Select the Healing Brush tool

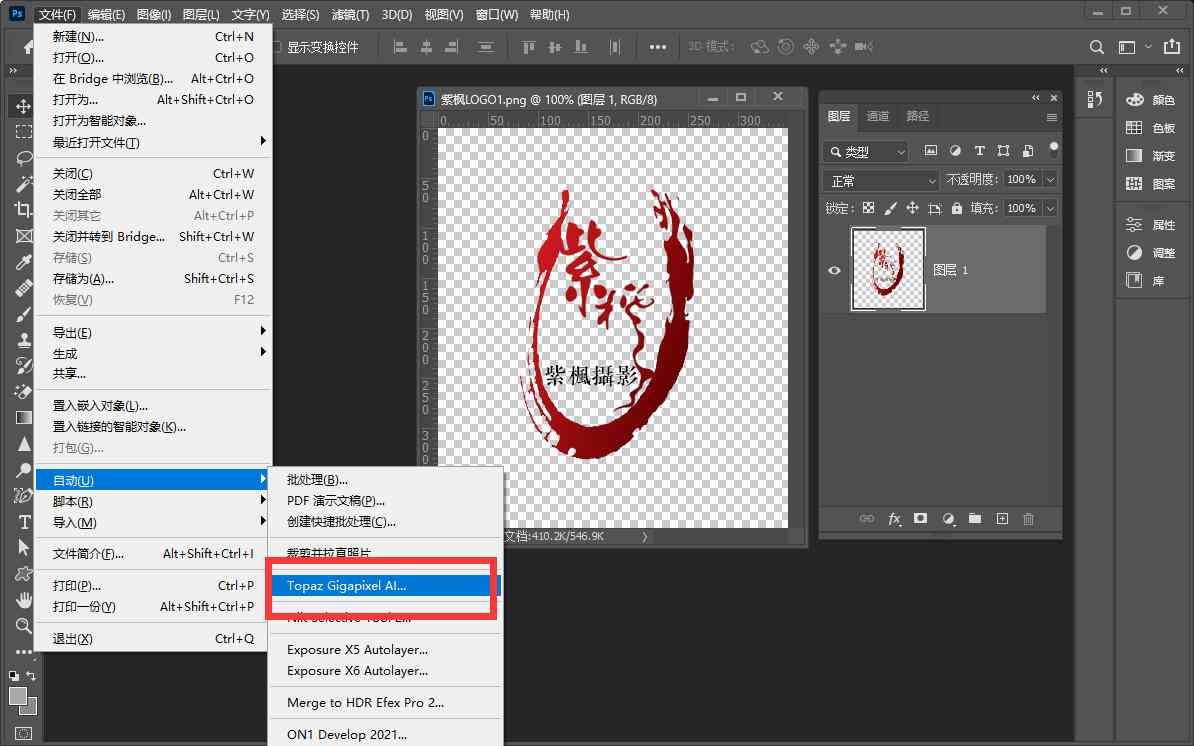coord(24,288)
